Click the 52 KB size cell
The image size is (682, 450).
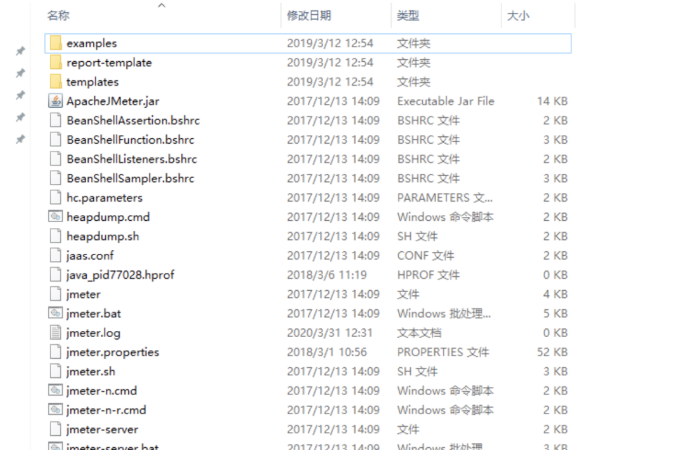point(552,352)
